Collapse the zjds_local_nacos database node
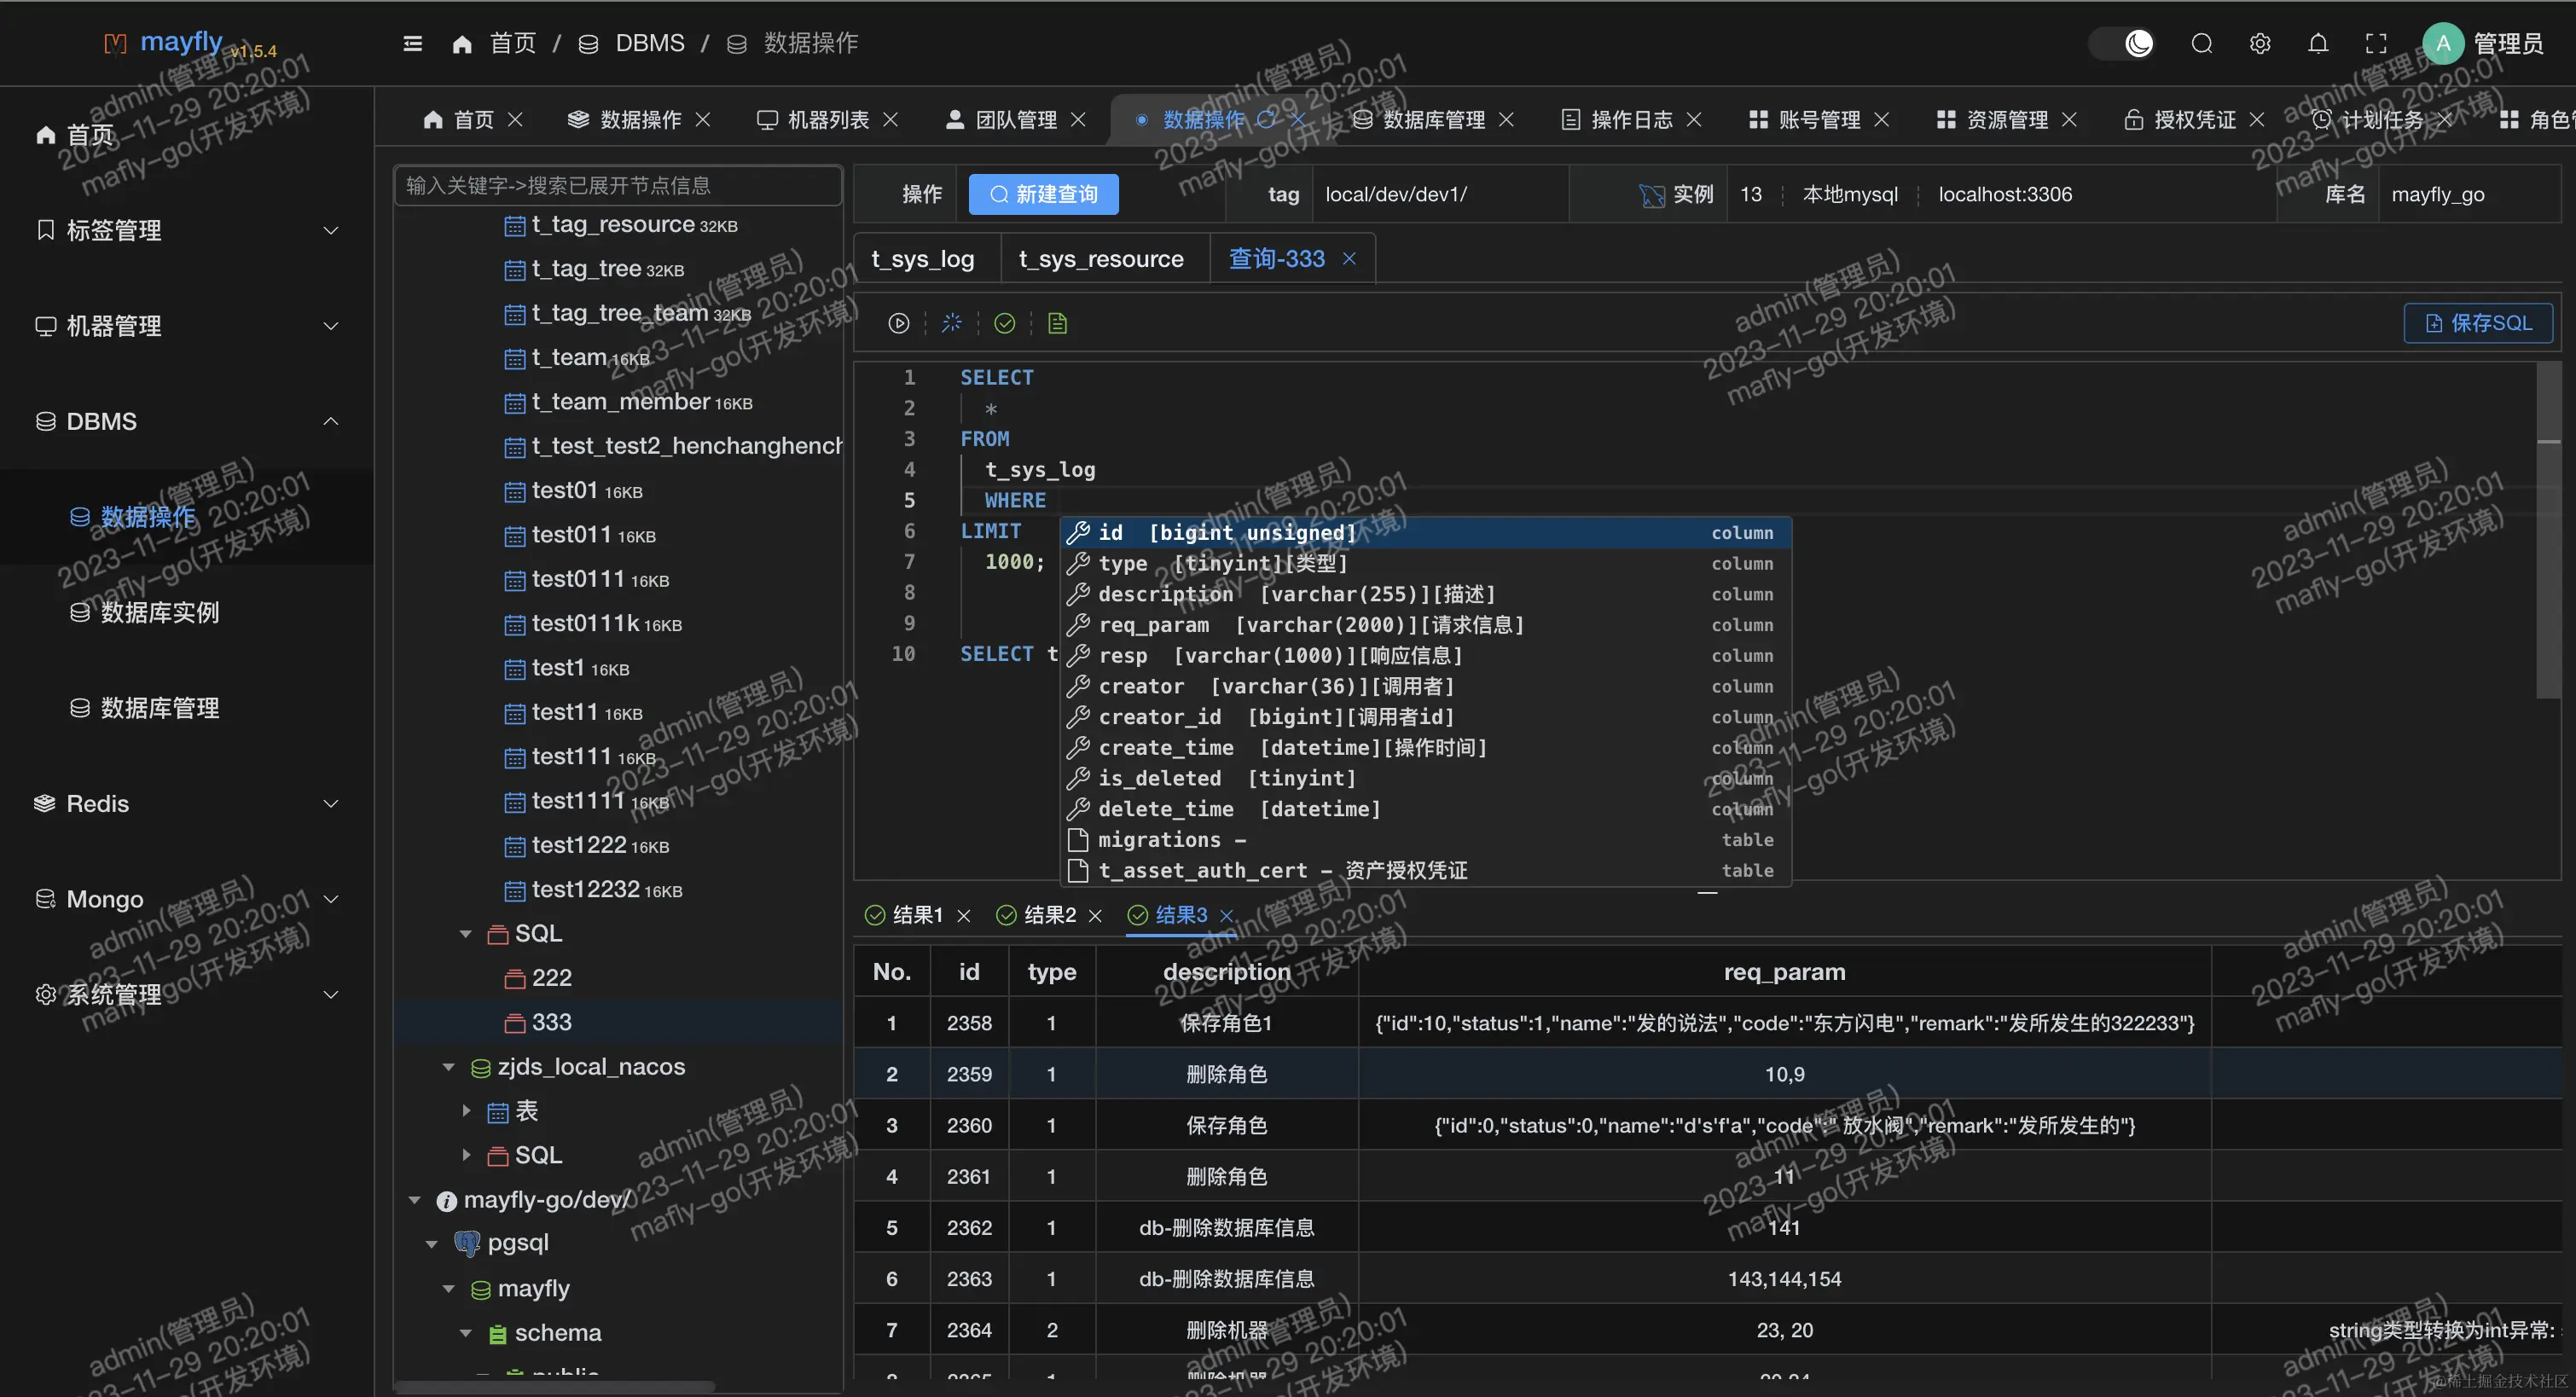 pos(448,1067)
